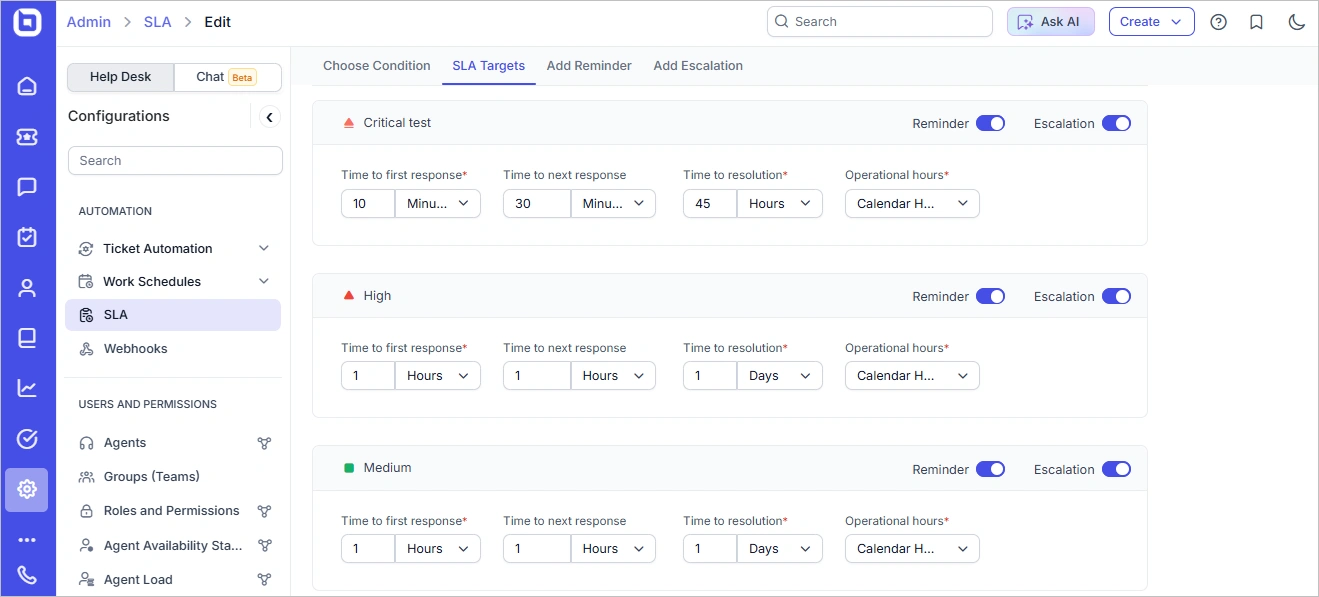This screenshot has height=597, width=1319.
Task: Open the contacts person icon in left rail
Action: pyautogui.click(x=27, y=288)
